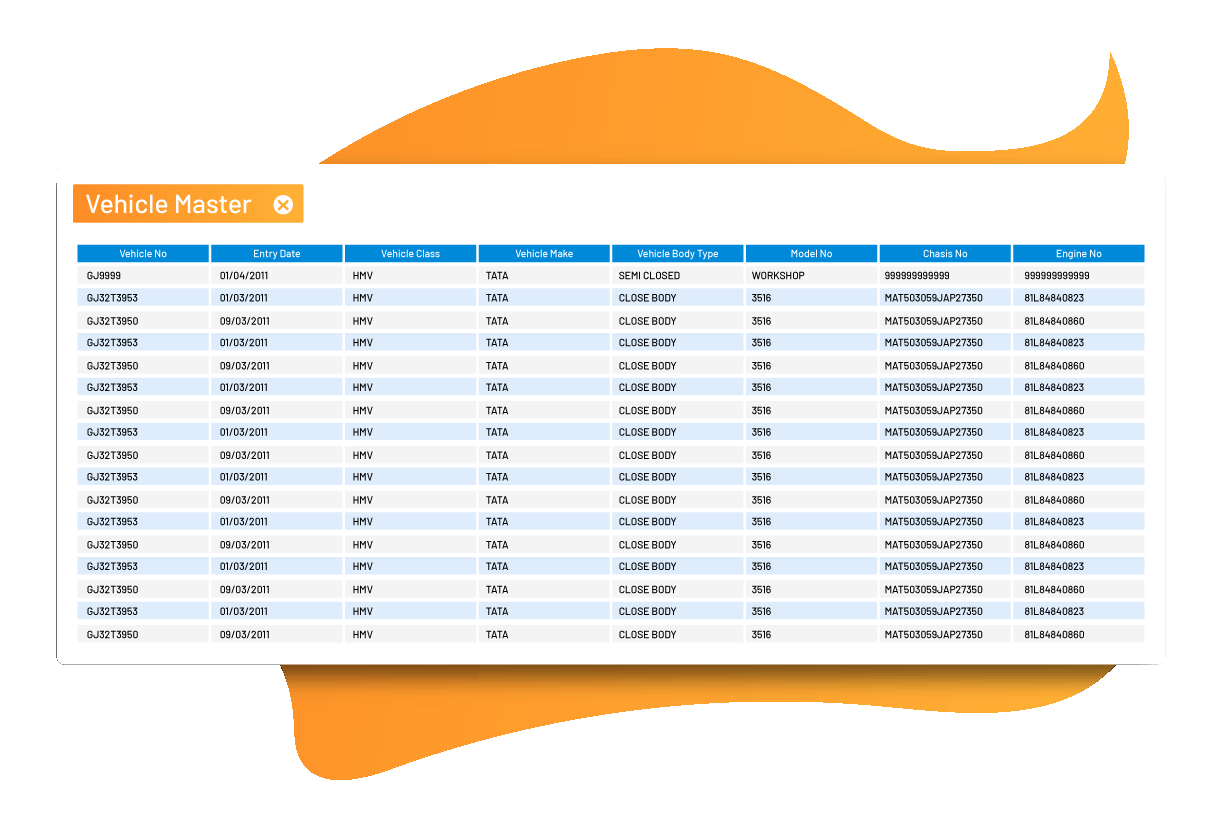Click entry date 01/04/2011 cell

(x=244, y=276)
